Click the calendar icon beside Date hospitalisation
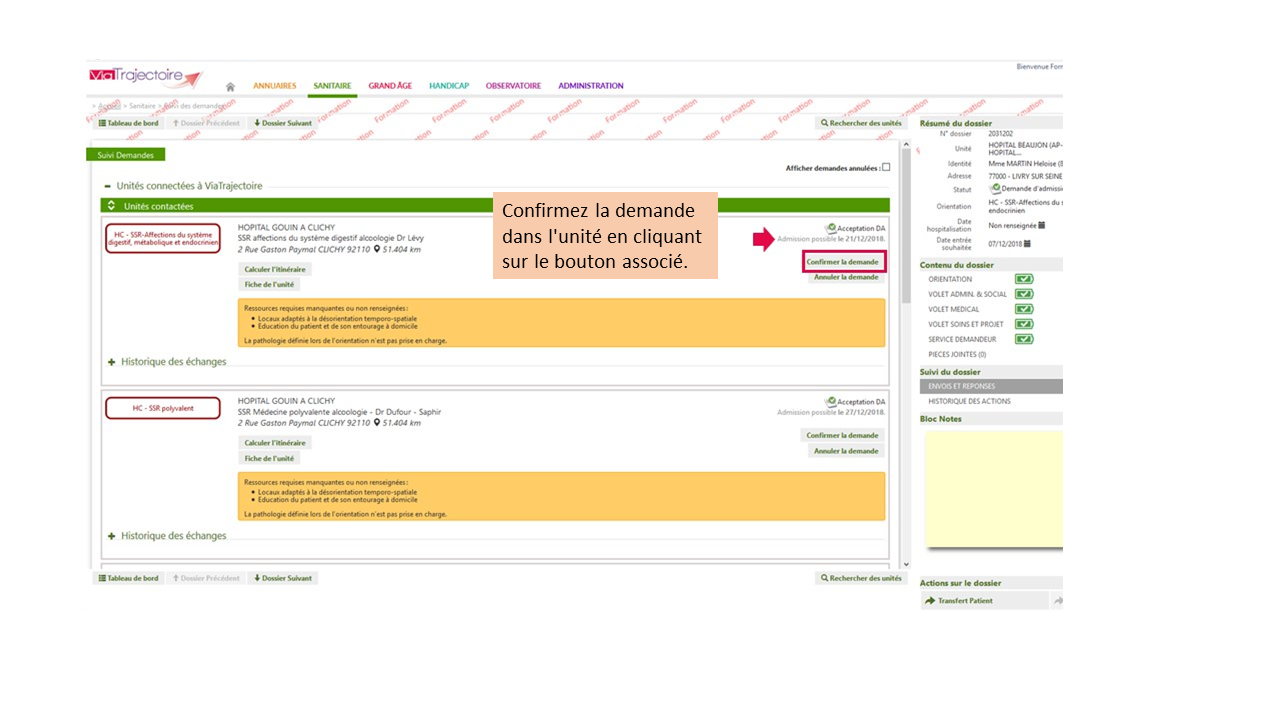 pyautogui.click(x=1041, y=225)
